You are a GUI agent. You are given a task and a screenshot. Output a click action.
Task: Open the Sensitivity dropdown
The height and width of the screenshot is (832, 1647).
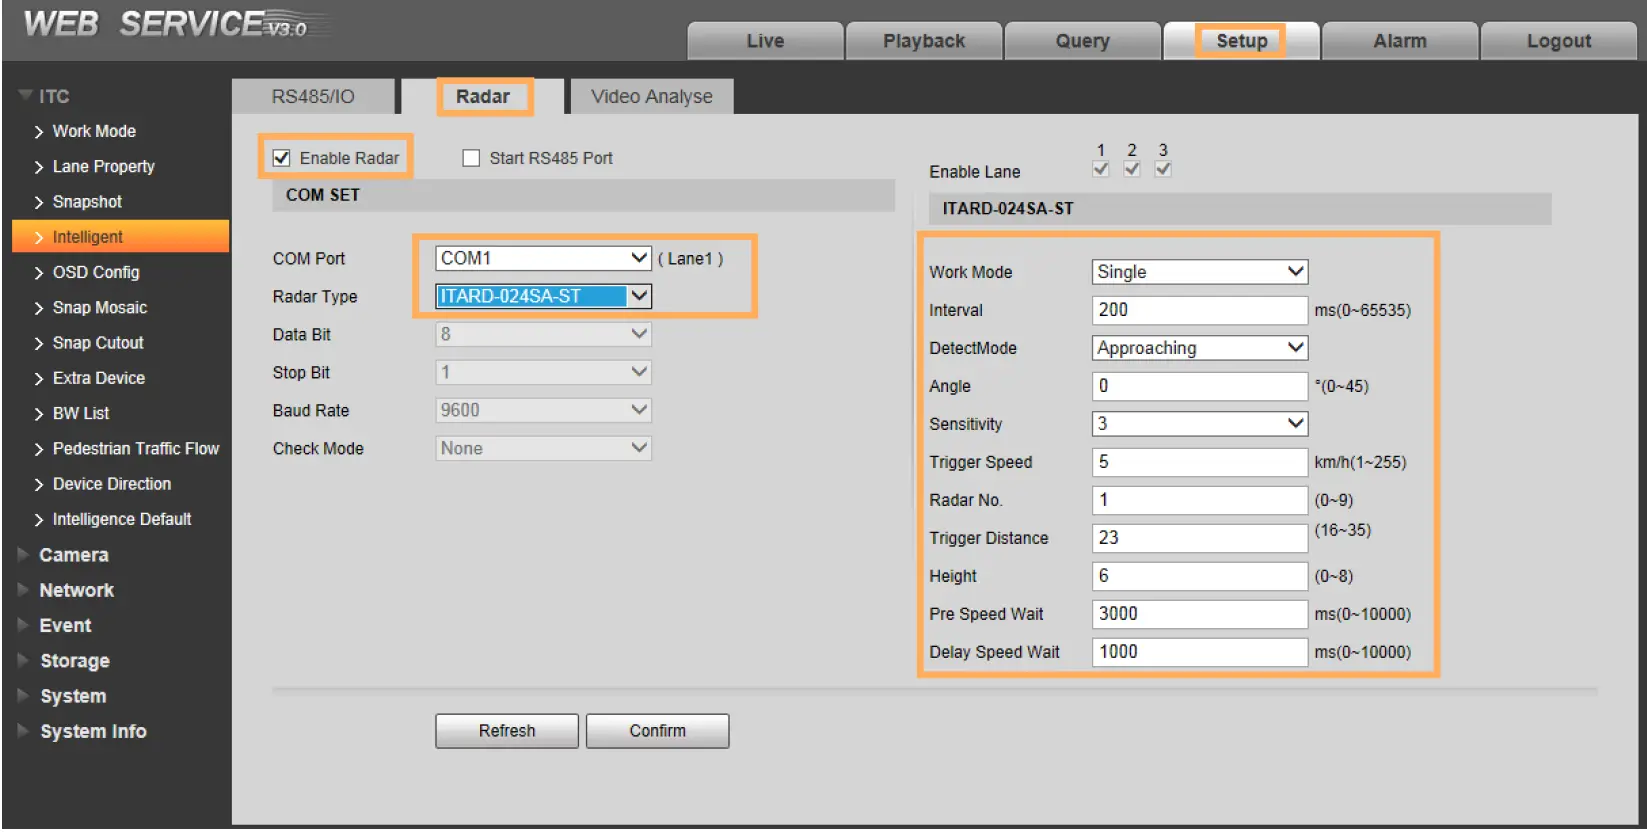tap(1200, 424)
